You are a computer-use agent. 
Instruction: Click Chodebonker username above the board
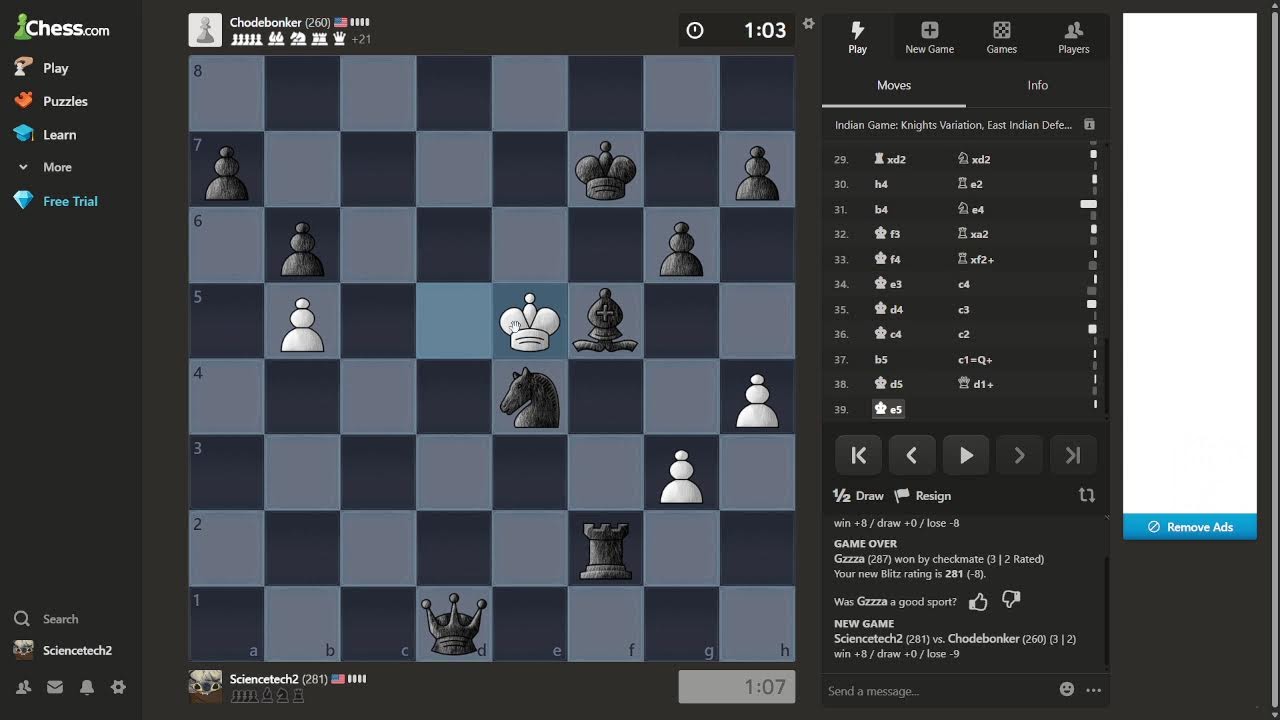tap(266, 22)
